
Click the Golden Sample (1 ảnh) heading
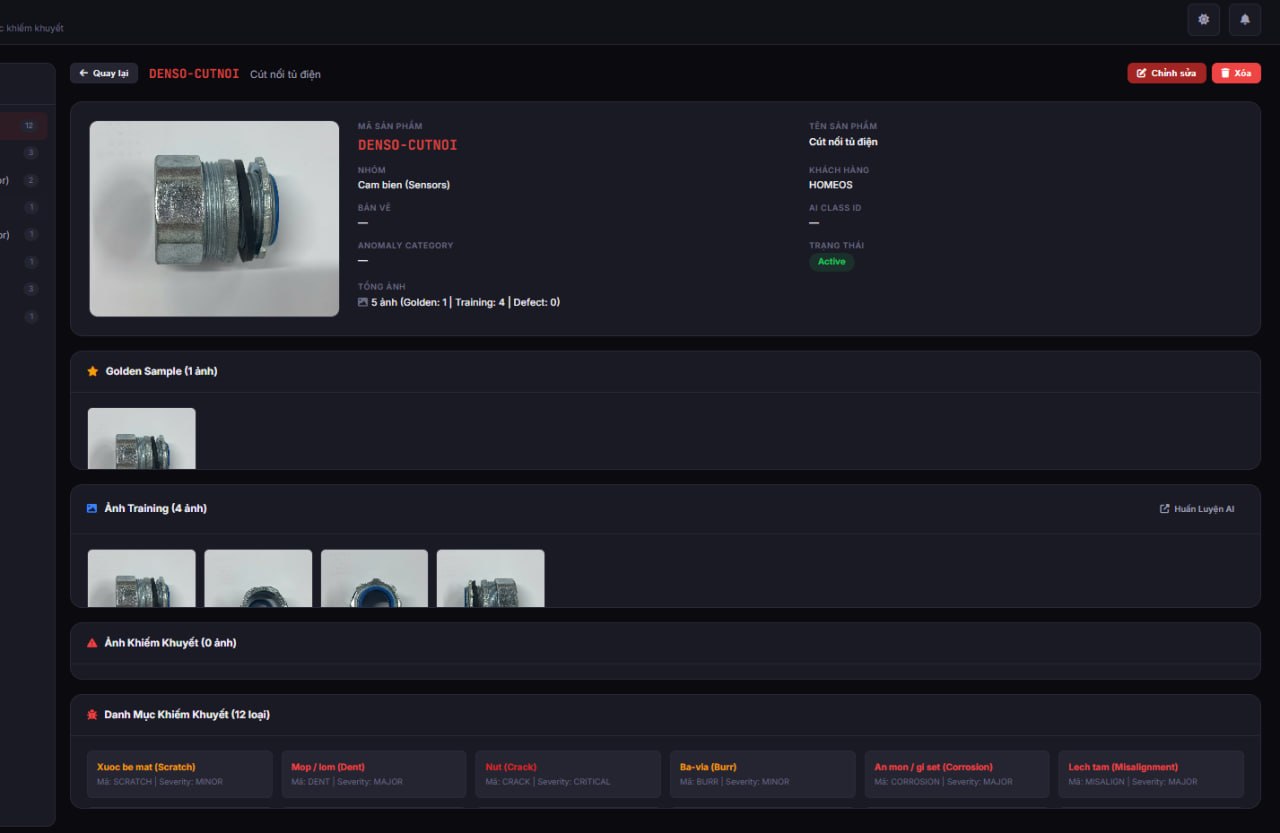click(162, 371)
